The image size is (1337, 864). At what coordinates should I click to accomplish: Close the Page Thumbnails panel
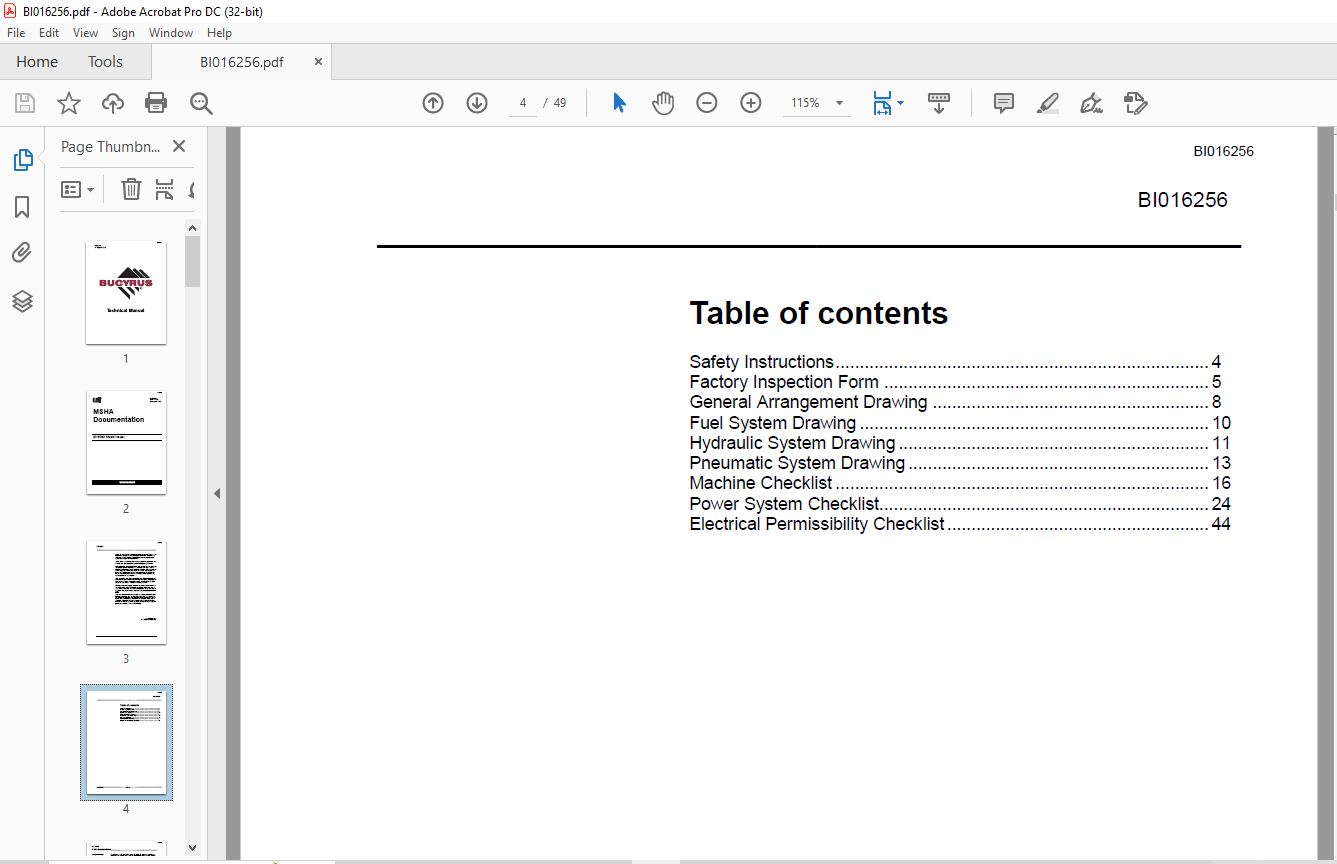point(179,146)
